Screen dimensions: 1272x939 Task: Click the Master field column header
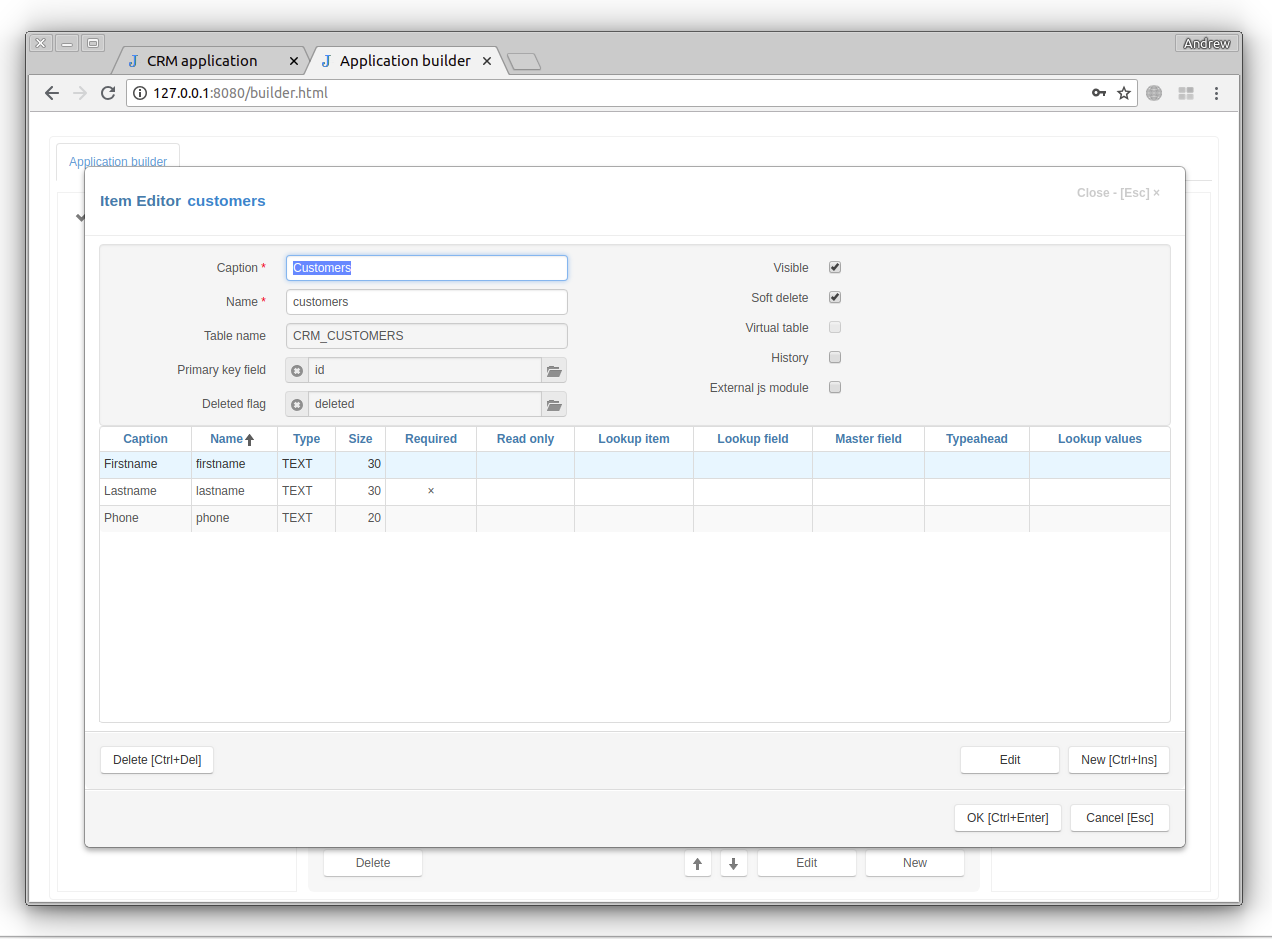point(869,439)
